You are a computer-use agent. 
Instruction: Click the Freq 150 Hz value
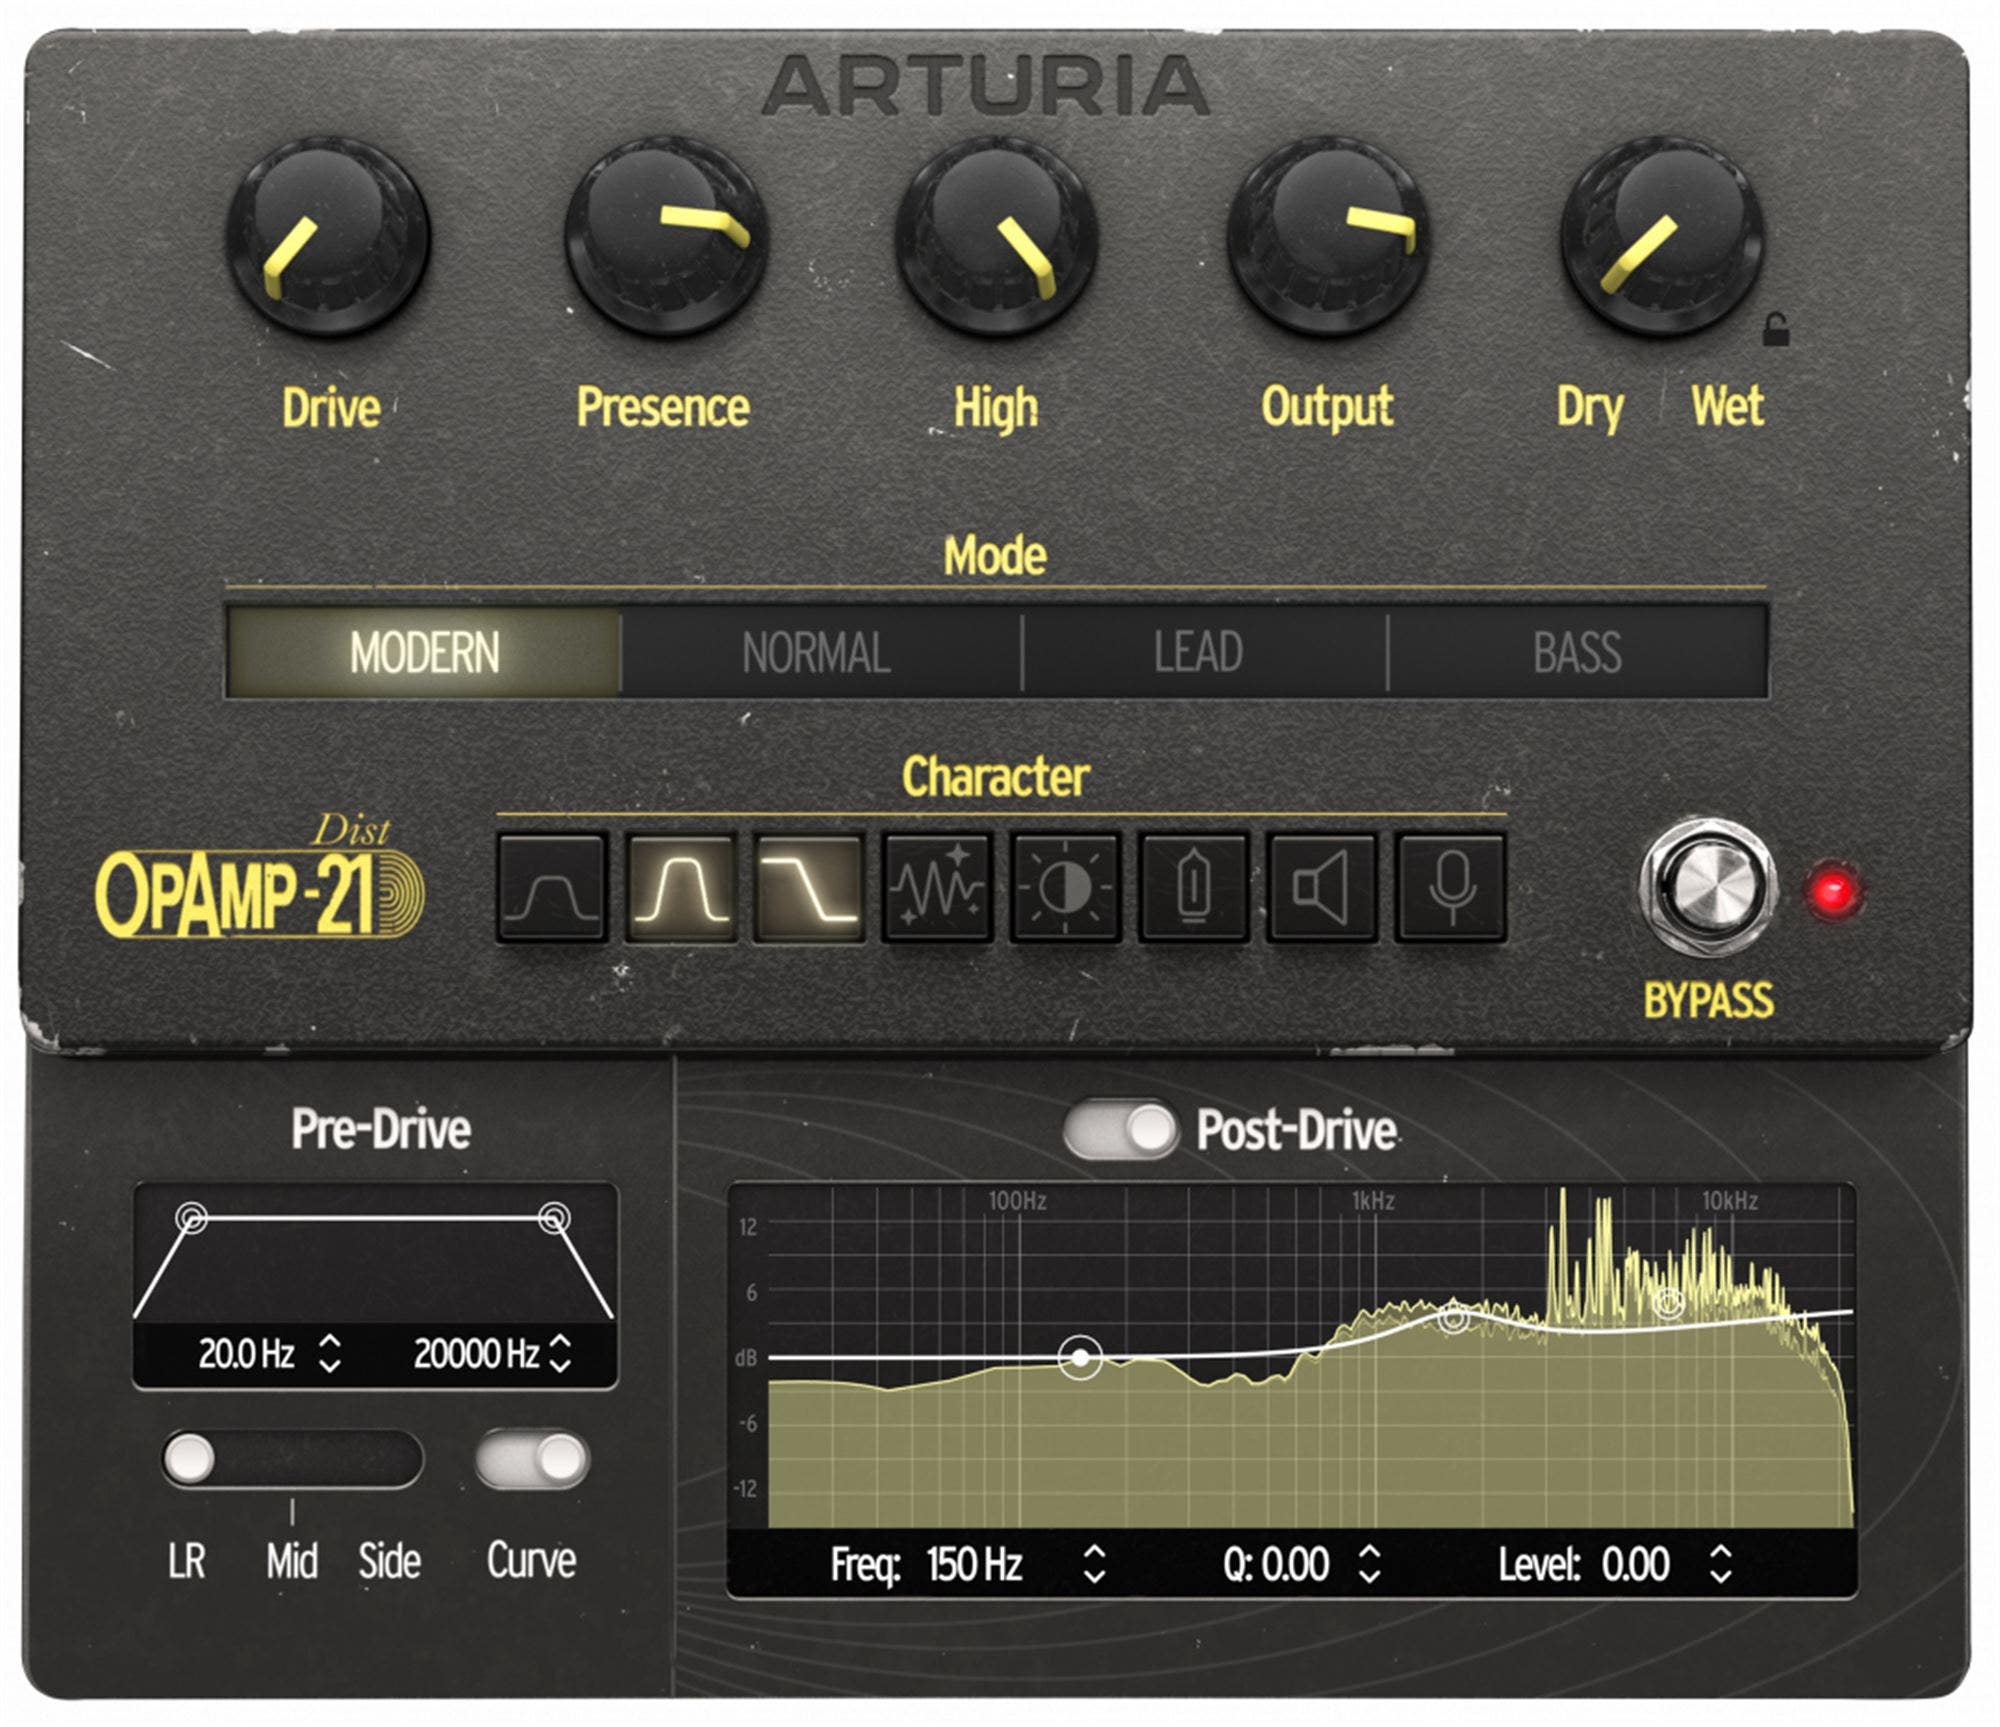974,1565
